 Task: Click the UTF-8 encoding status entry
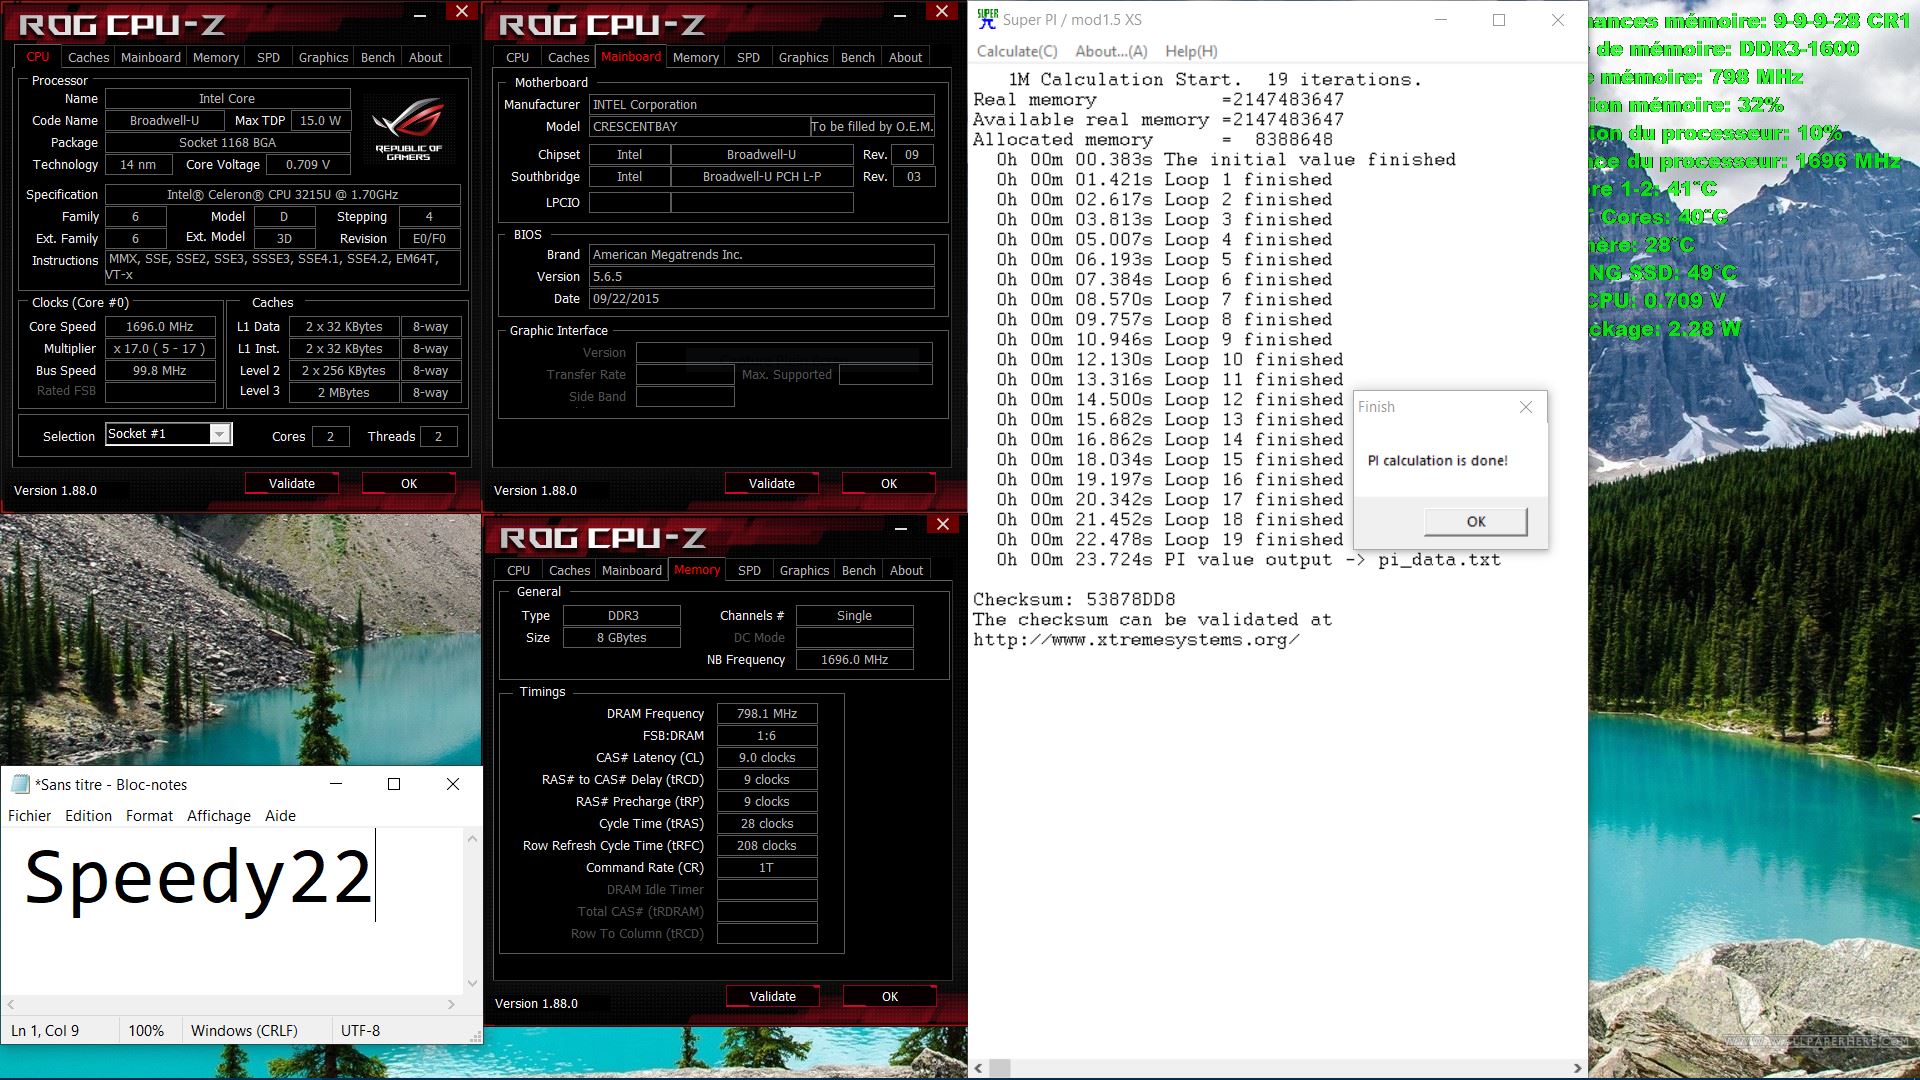pos(360,1030)
